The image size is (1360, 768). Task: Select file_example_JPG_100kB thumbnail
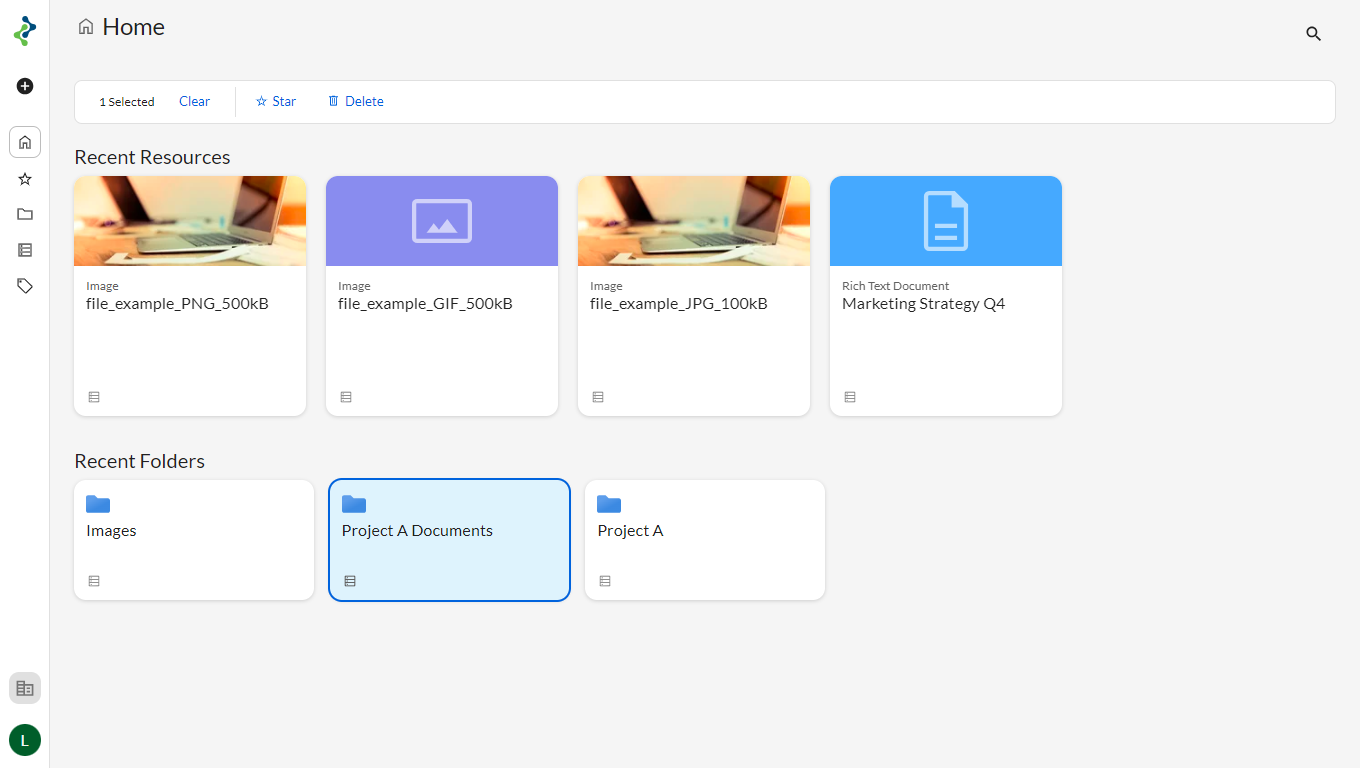(694, 221)
